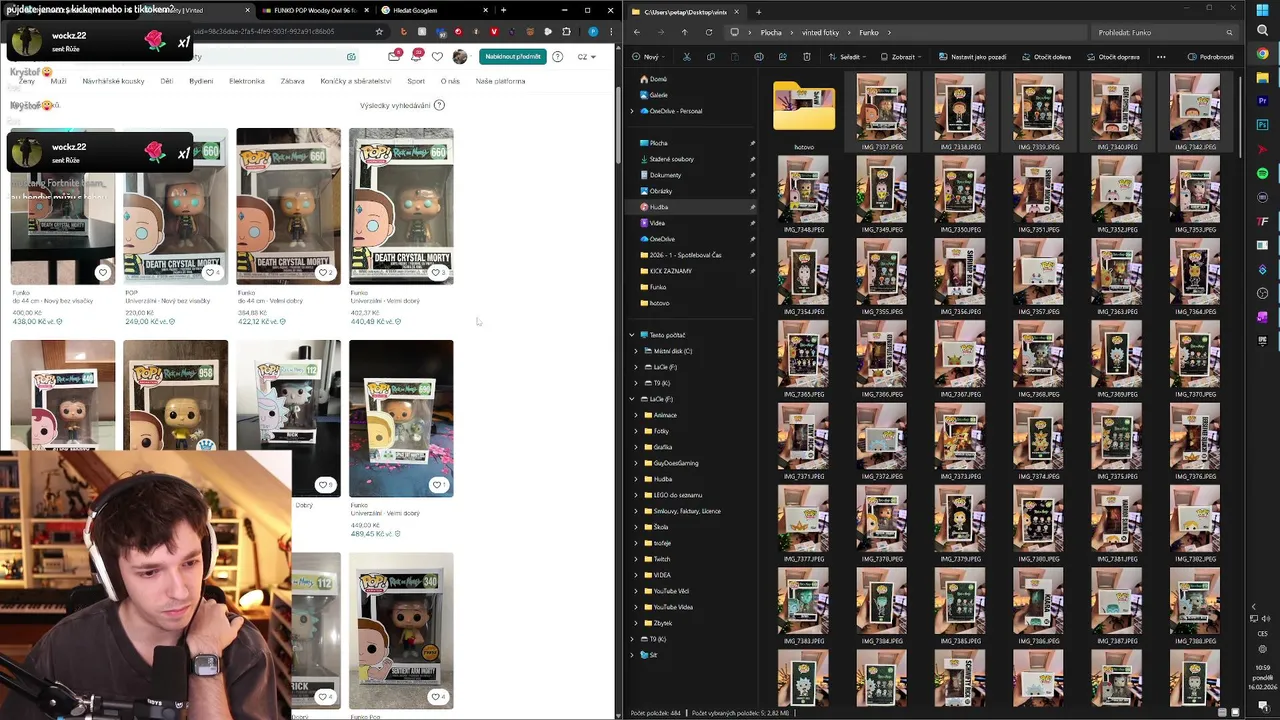Click the info icon next to Výsledky vyhledávání
1280x720 pixels.
(x=439, y=105)
